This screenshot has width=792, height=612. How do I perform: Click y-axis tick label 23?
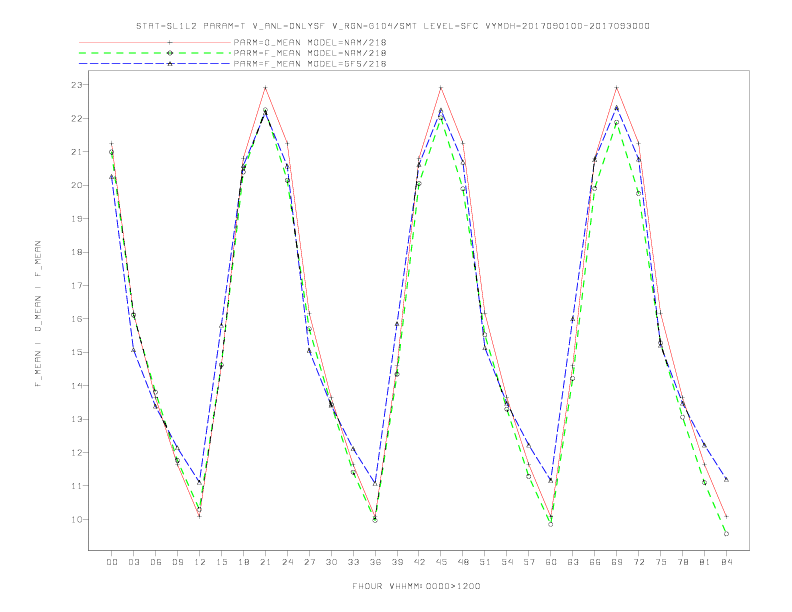coord(76,85)
